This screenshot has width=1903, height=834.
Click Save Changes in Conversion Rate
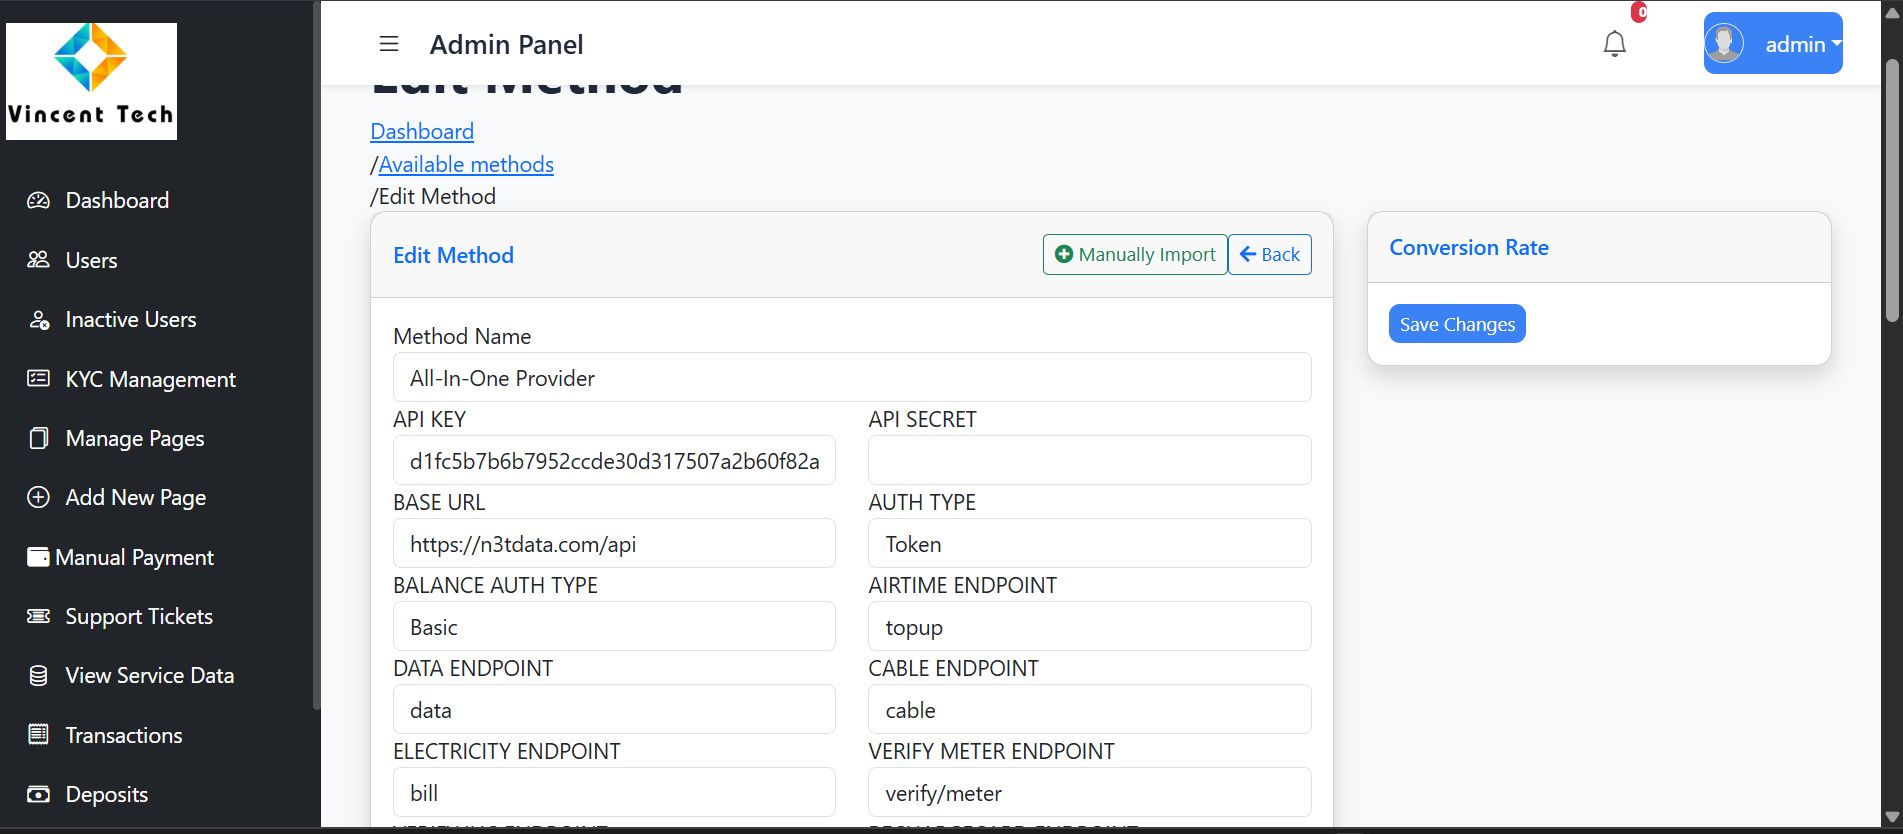[x=1457, y=324]
